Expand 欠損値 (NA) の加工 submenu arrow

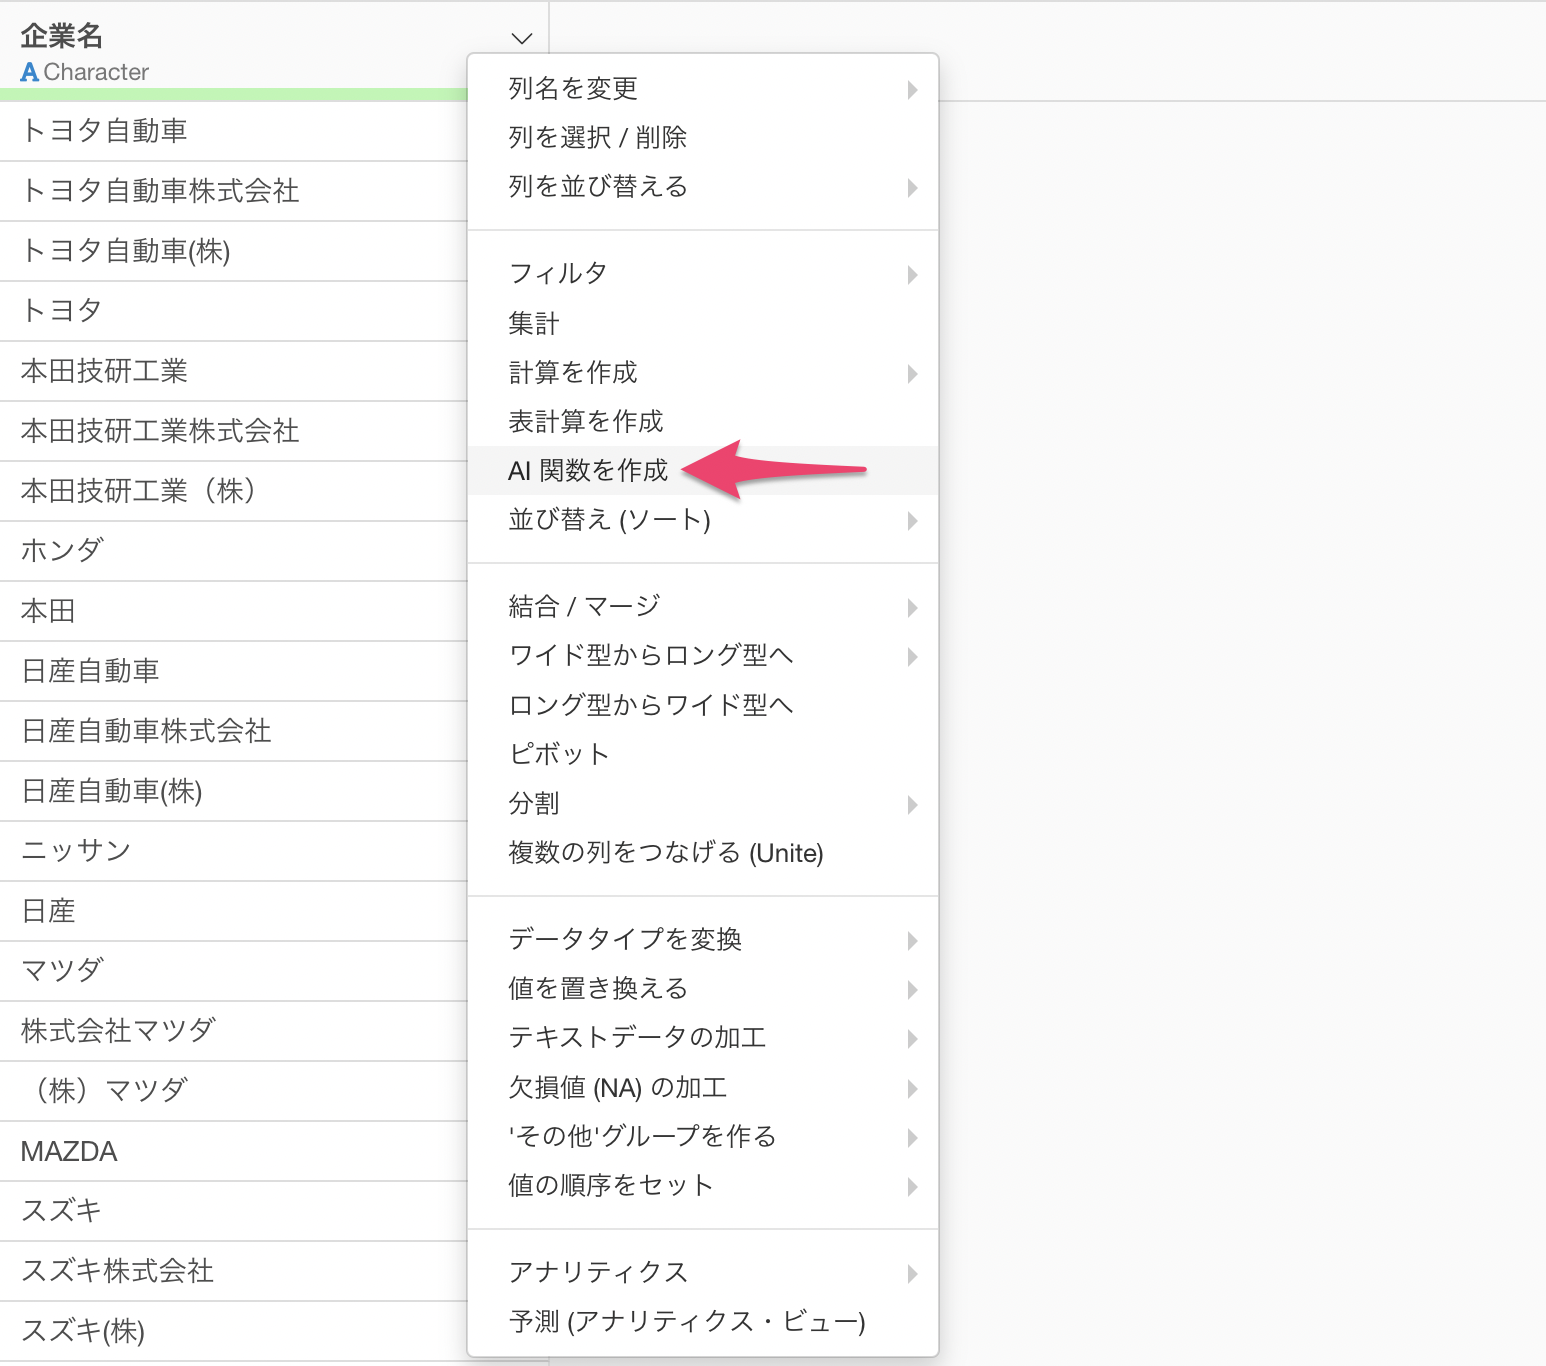point(911,1089)
